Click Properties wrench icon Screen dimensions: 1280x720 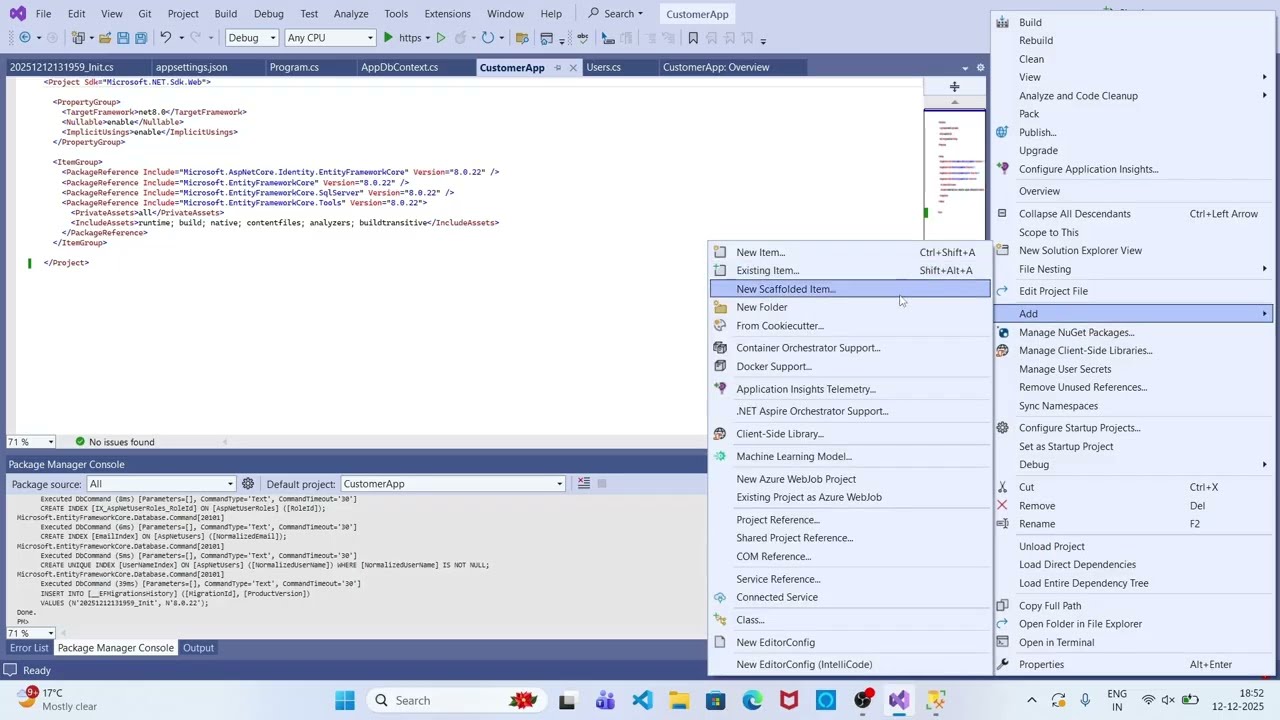pos(1002,664)
